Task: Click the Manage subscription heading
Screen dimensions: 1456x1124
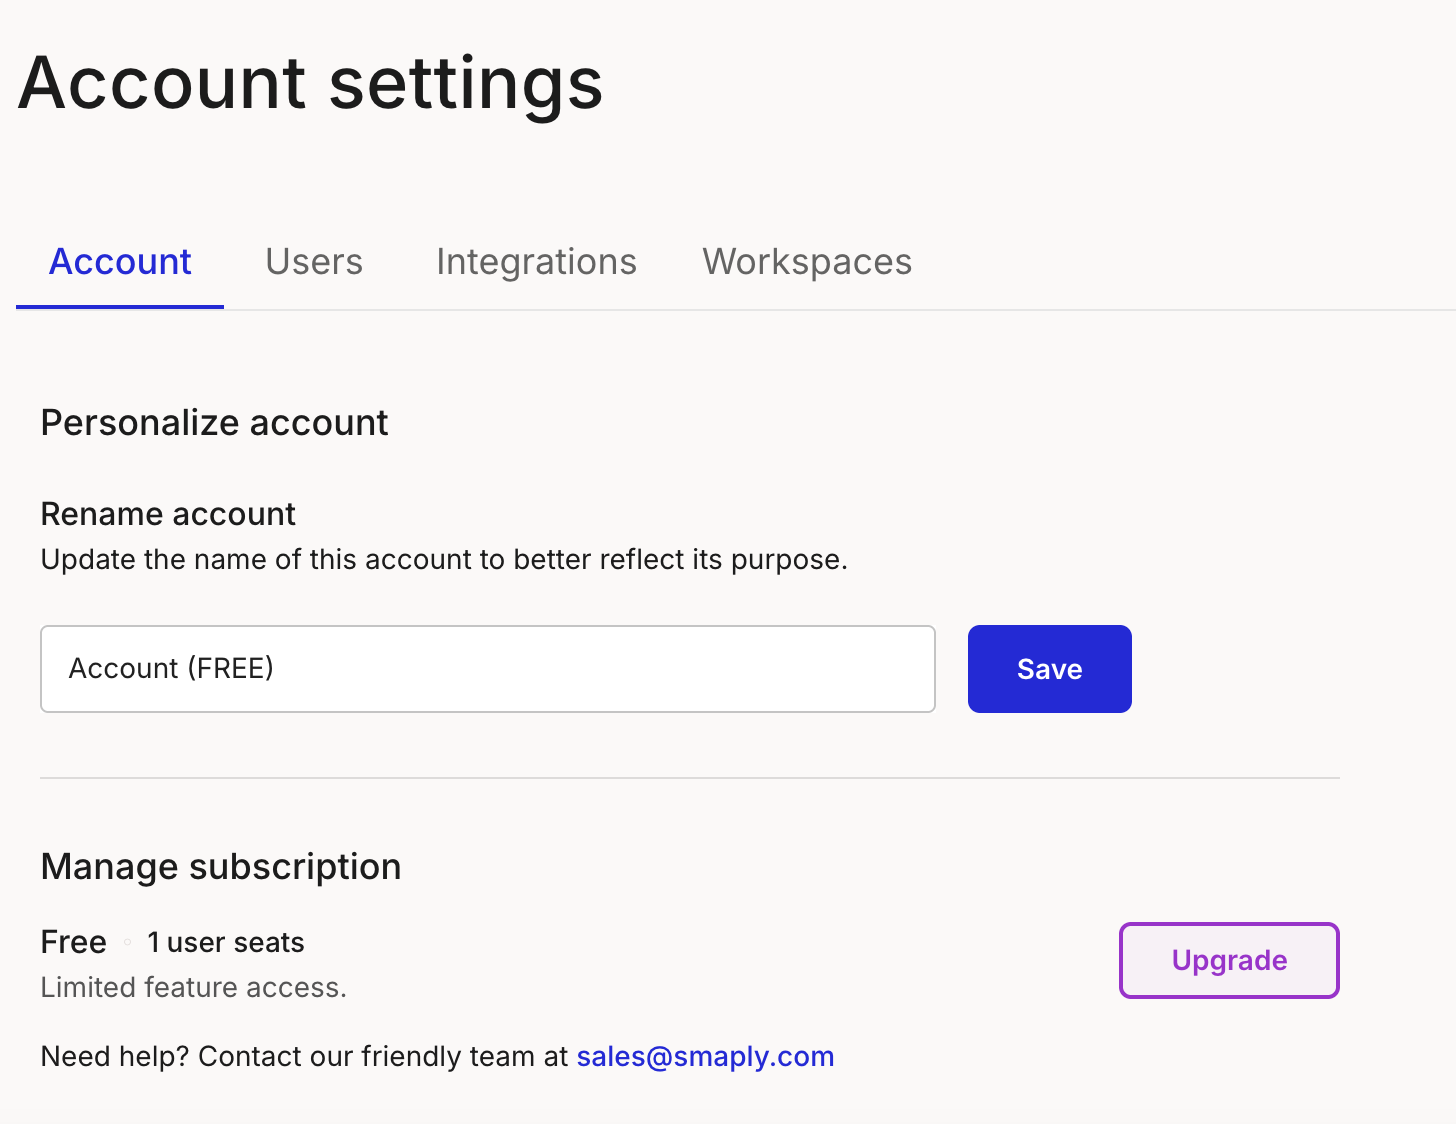Action: coord(221,867)
